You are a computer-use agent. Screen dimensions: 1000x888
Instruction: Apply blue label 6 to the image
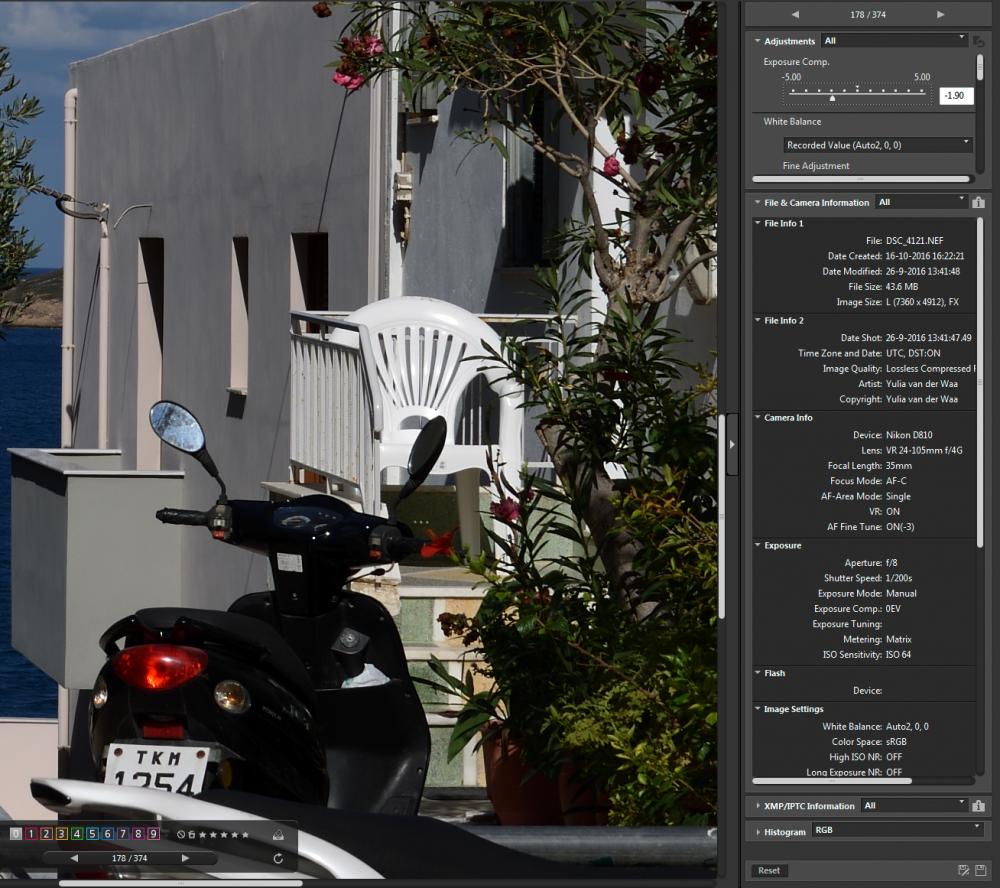108,834
